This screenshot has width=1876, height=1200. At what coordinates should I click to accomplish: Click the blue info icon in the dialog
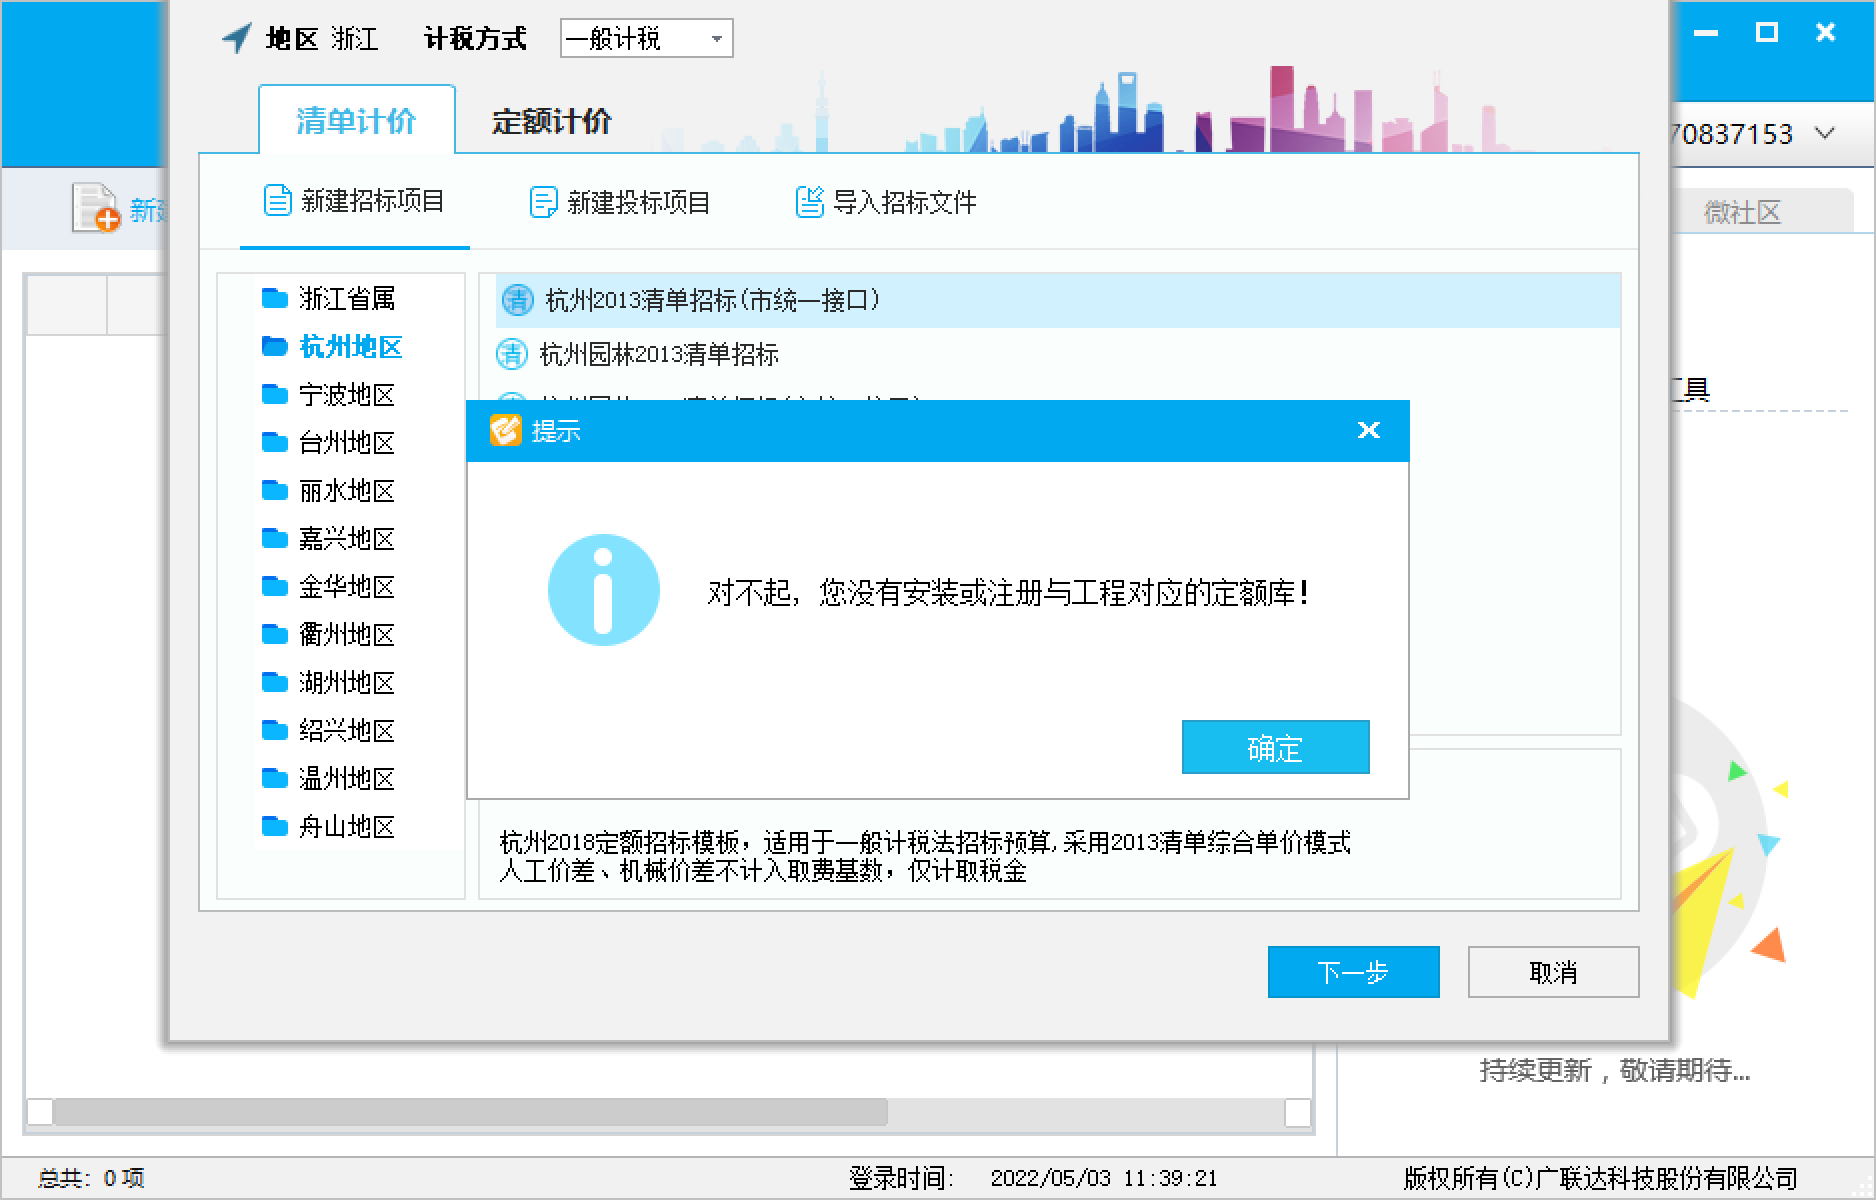click(603, 590)
